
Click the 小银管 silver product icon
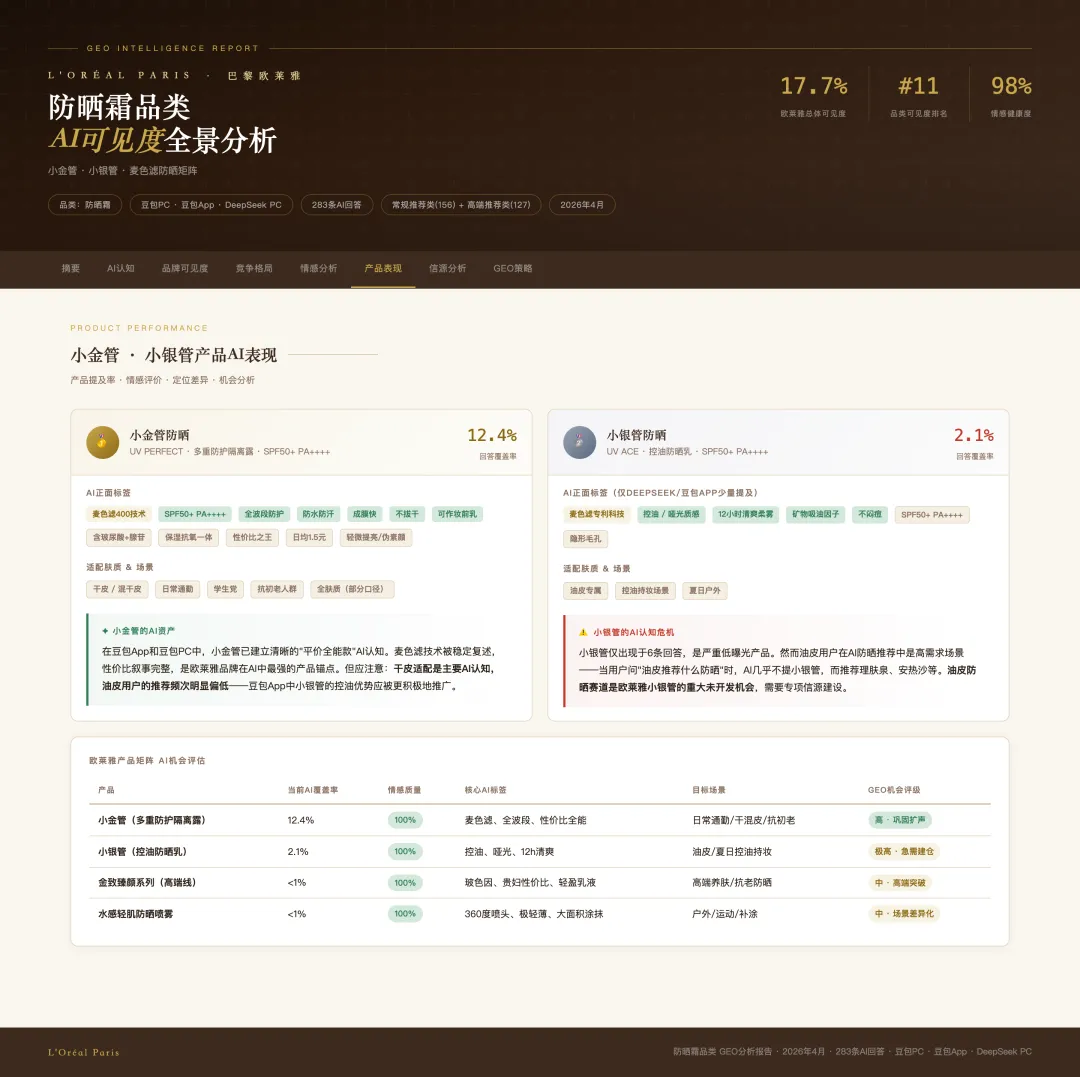tap(579, 442)
